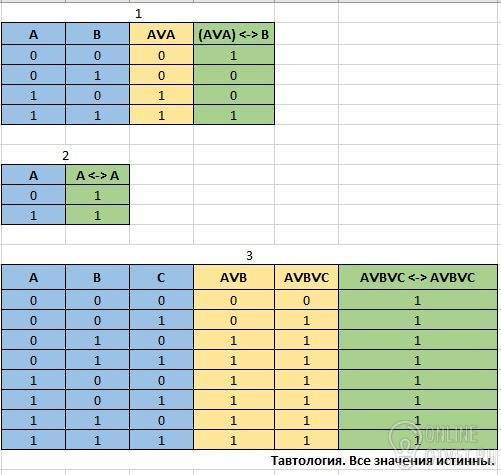Select the 'A <-> A' header cell
Image resolution: width=501 pixels, height=475 pixels.
[97, 175]
